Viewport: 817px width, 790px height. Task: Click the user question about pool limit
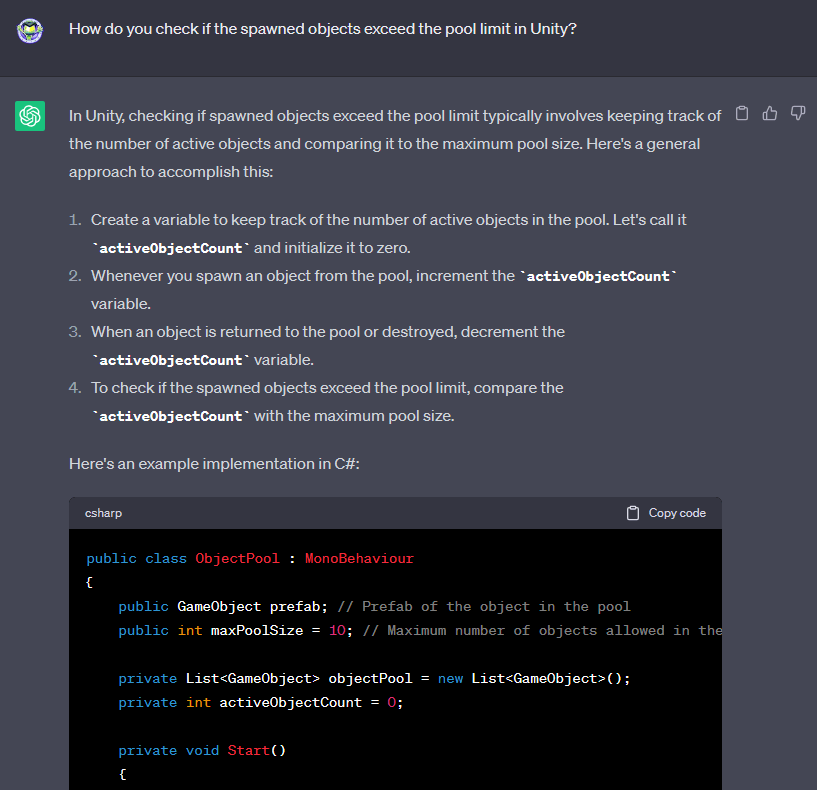tap(322, 29)
